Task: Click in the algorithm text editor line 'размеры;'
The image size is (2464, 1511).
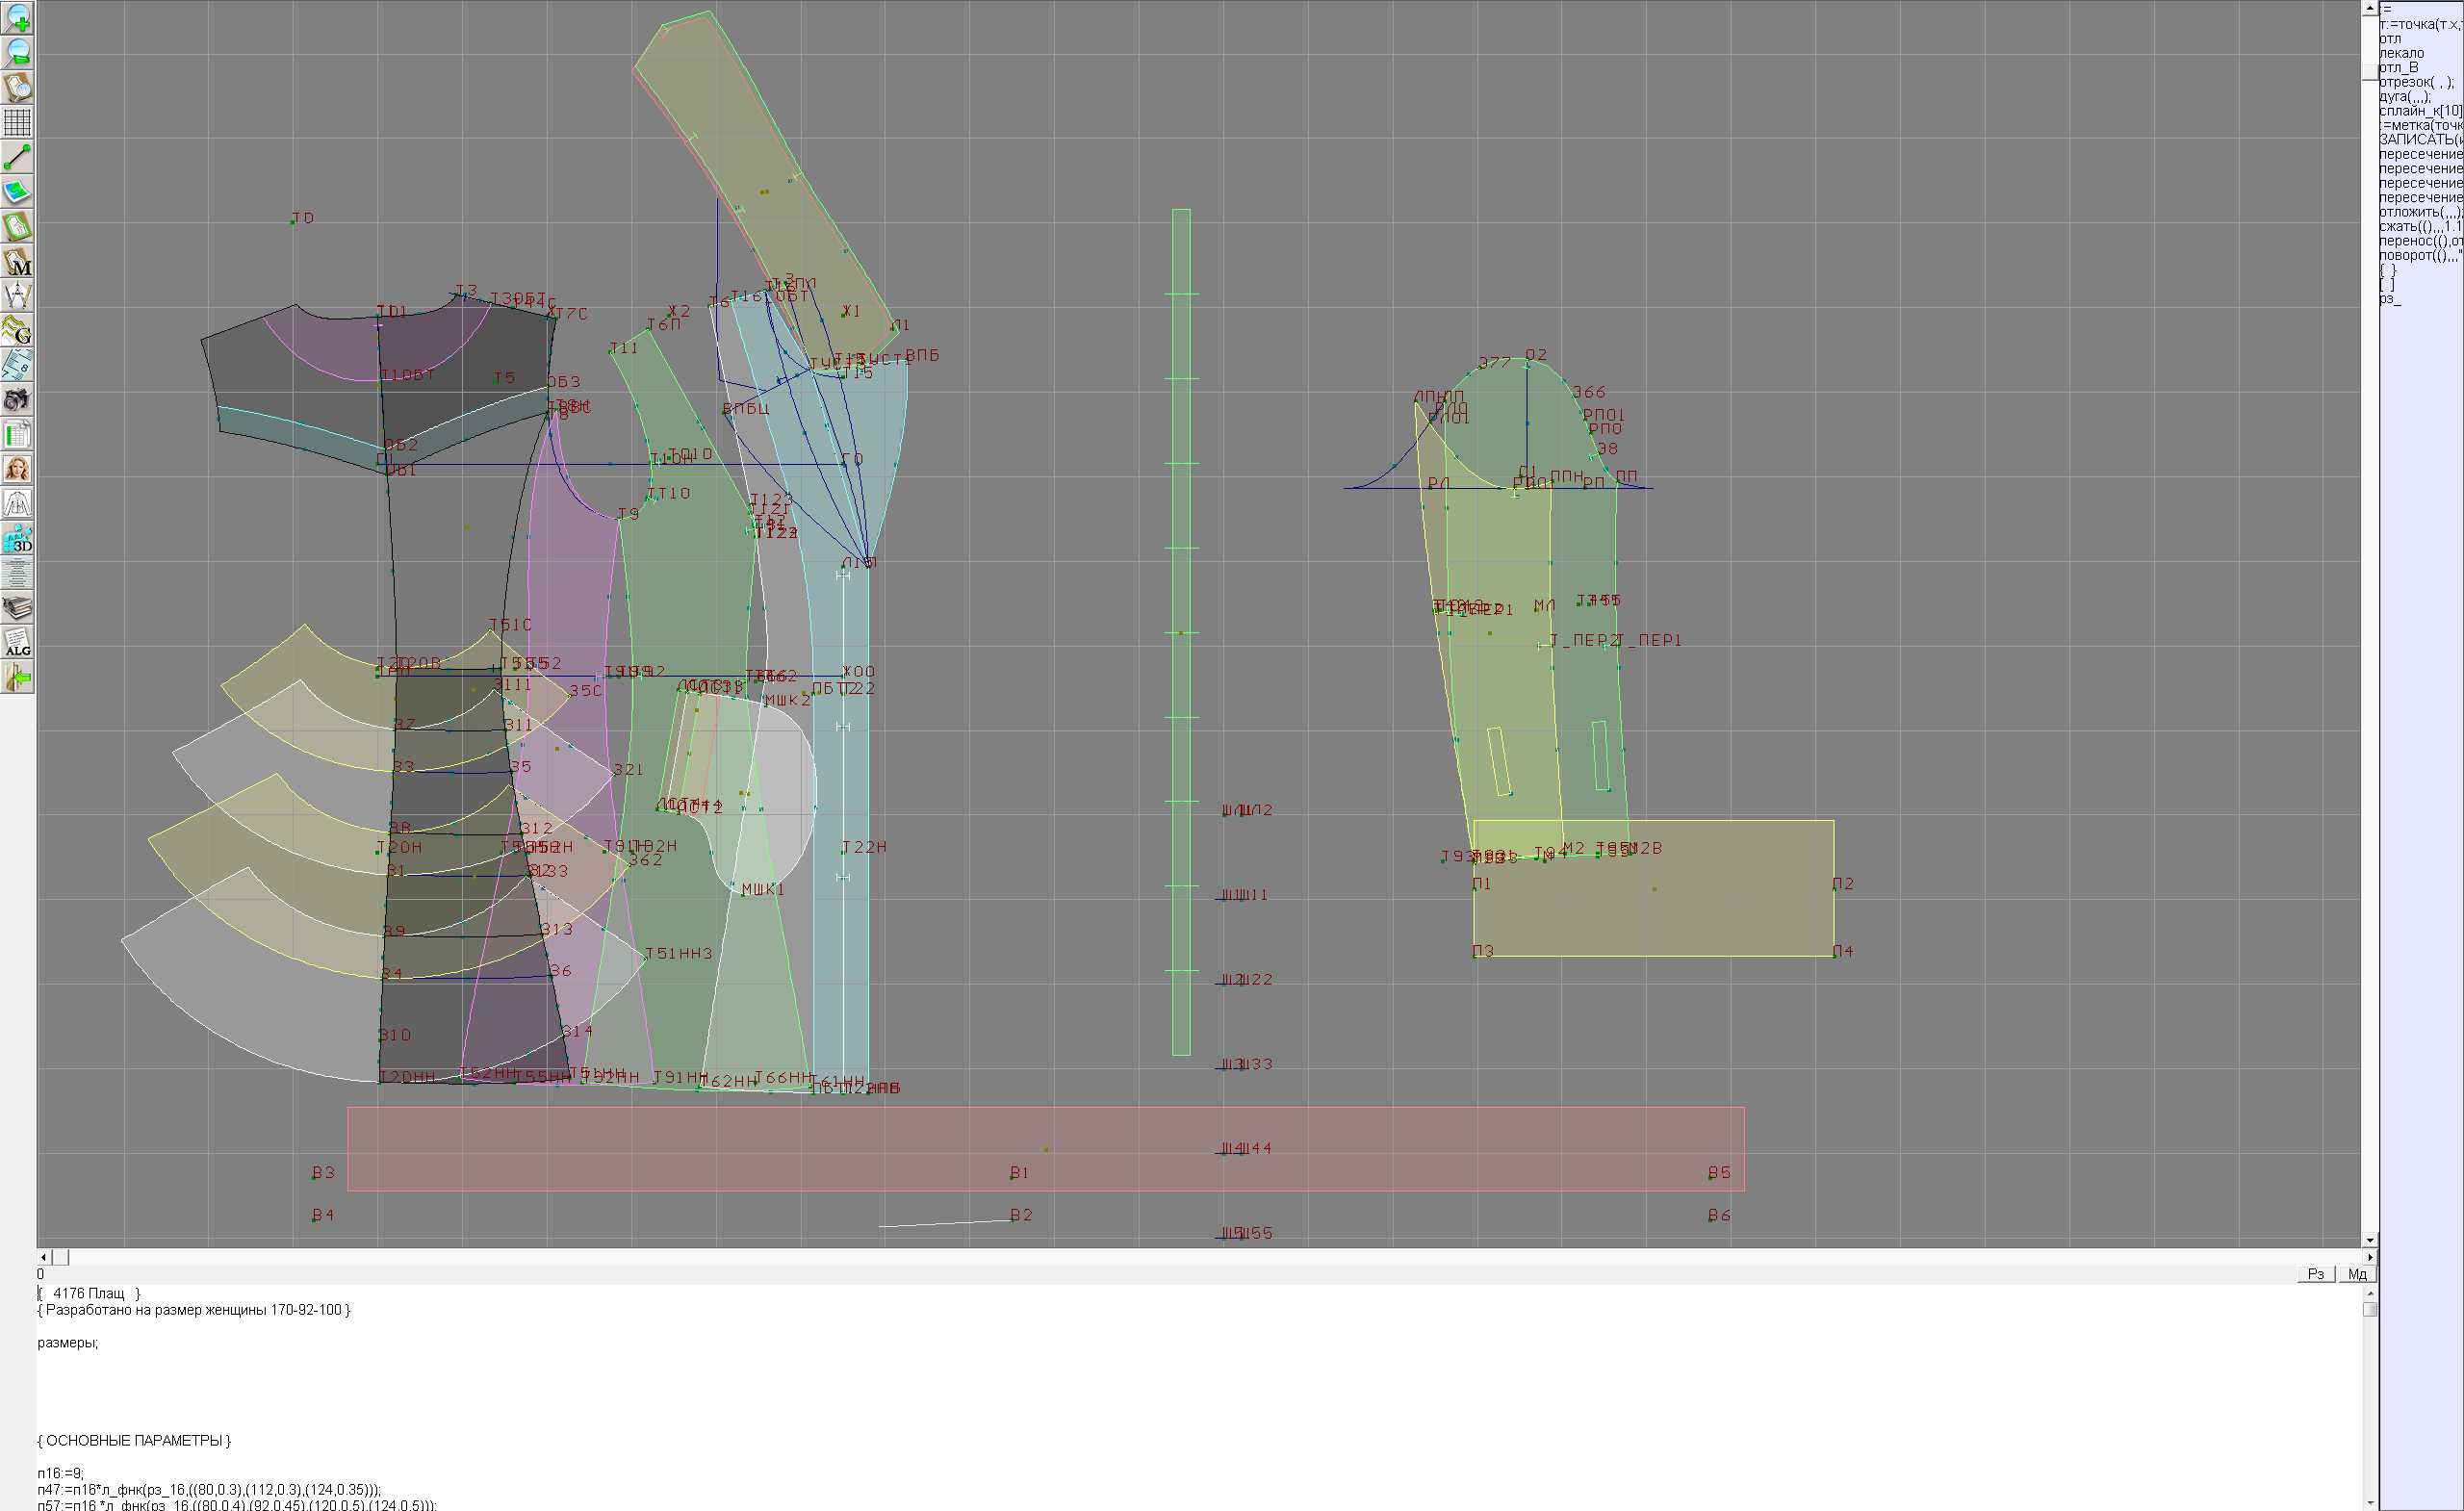Action: pos(68,1343)
